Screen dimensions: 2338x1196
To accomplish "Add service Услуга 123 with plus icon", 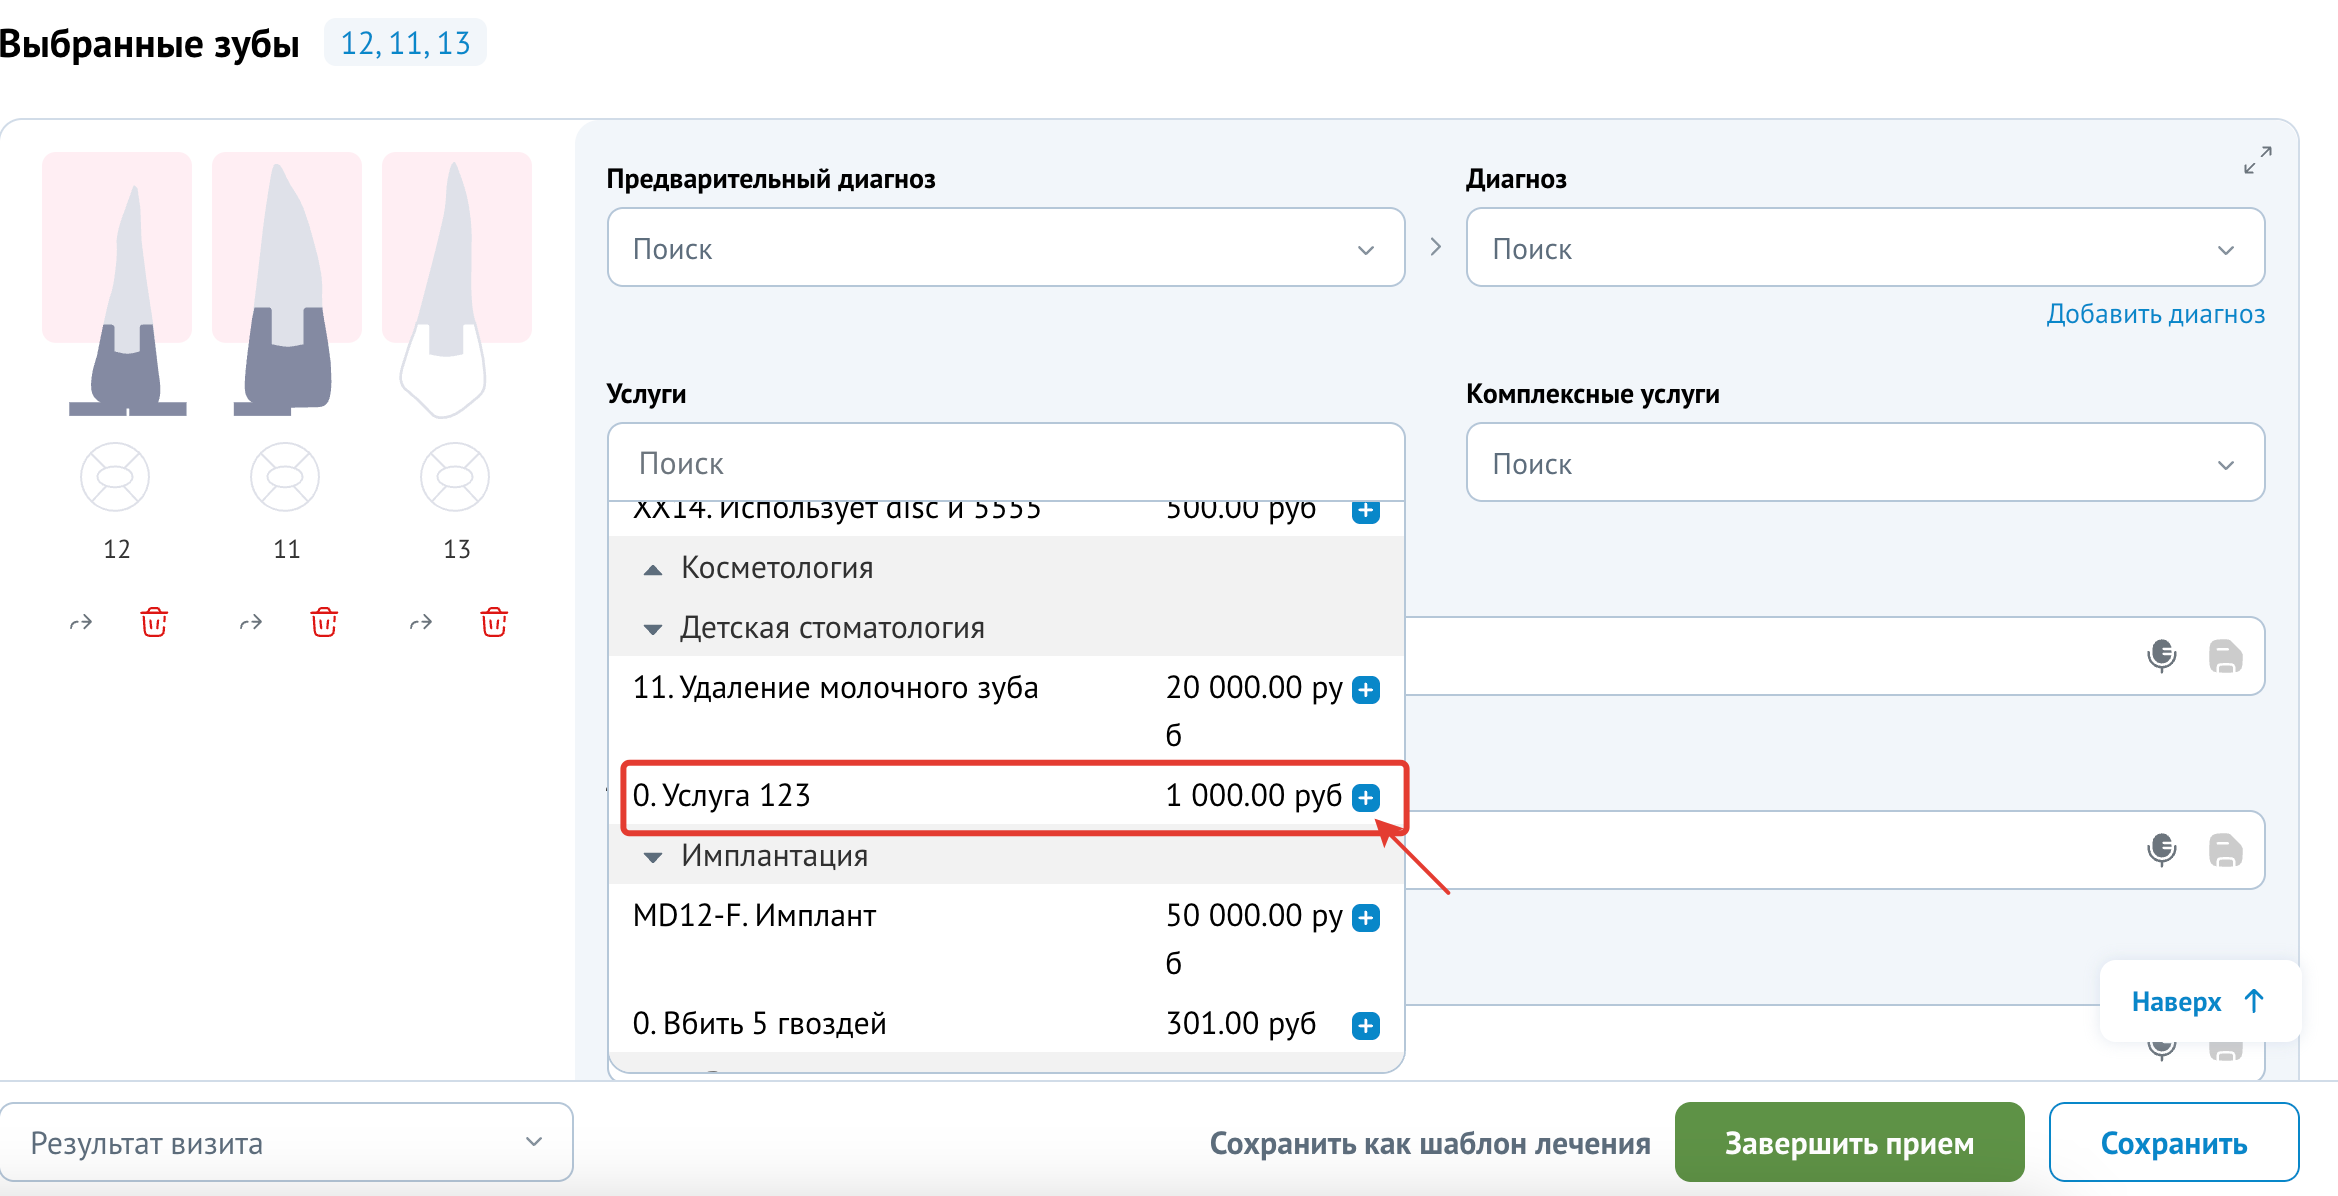I will point(1366,797).
